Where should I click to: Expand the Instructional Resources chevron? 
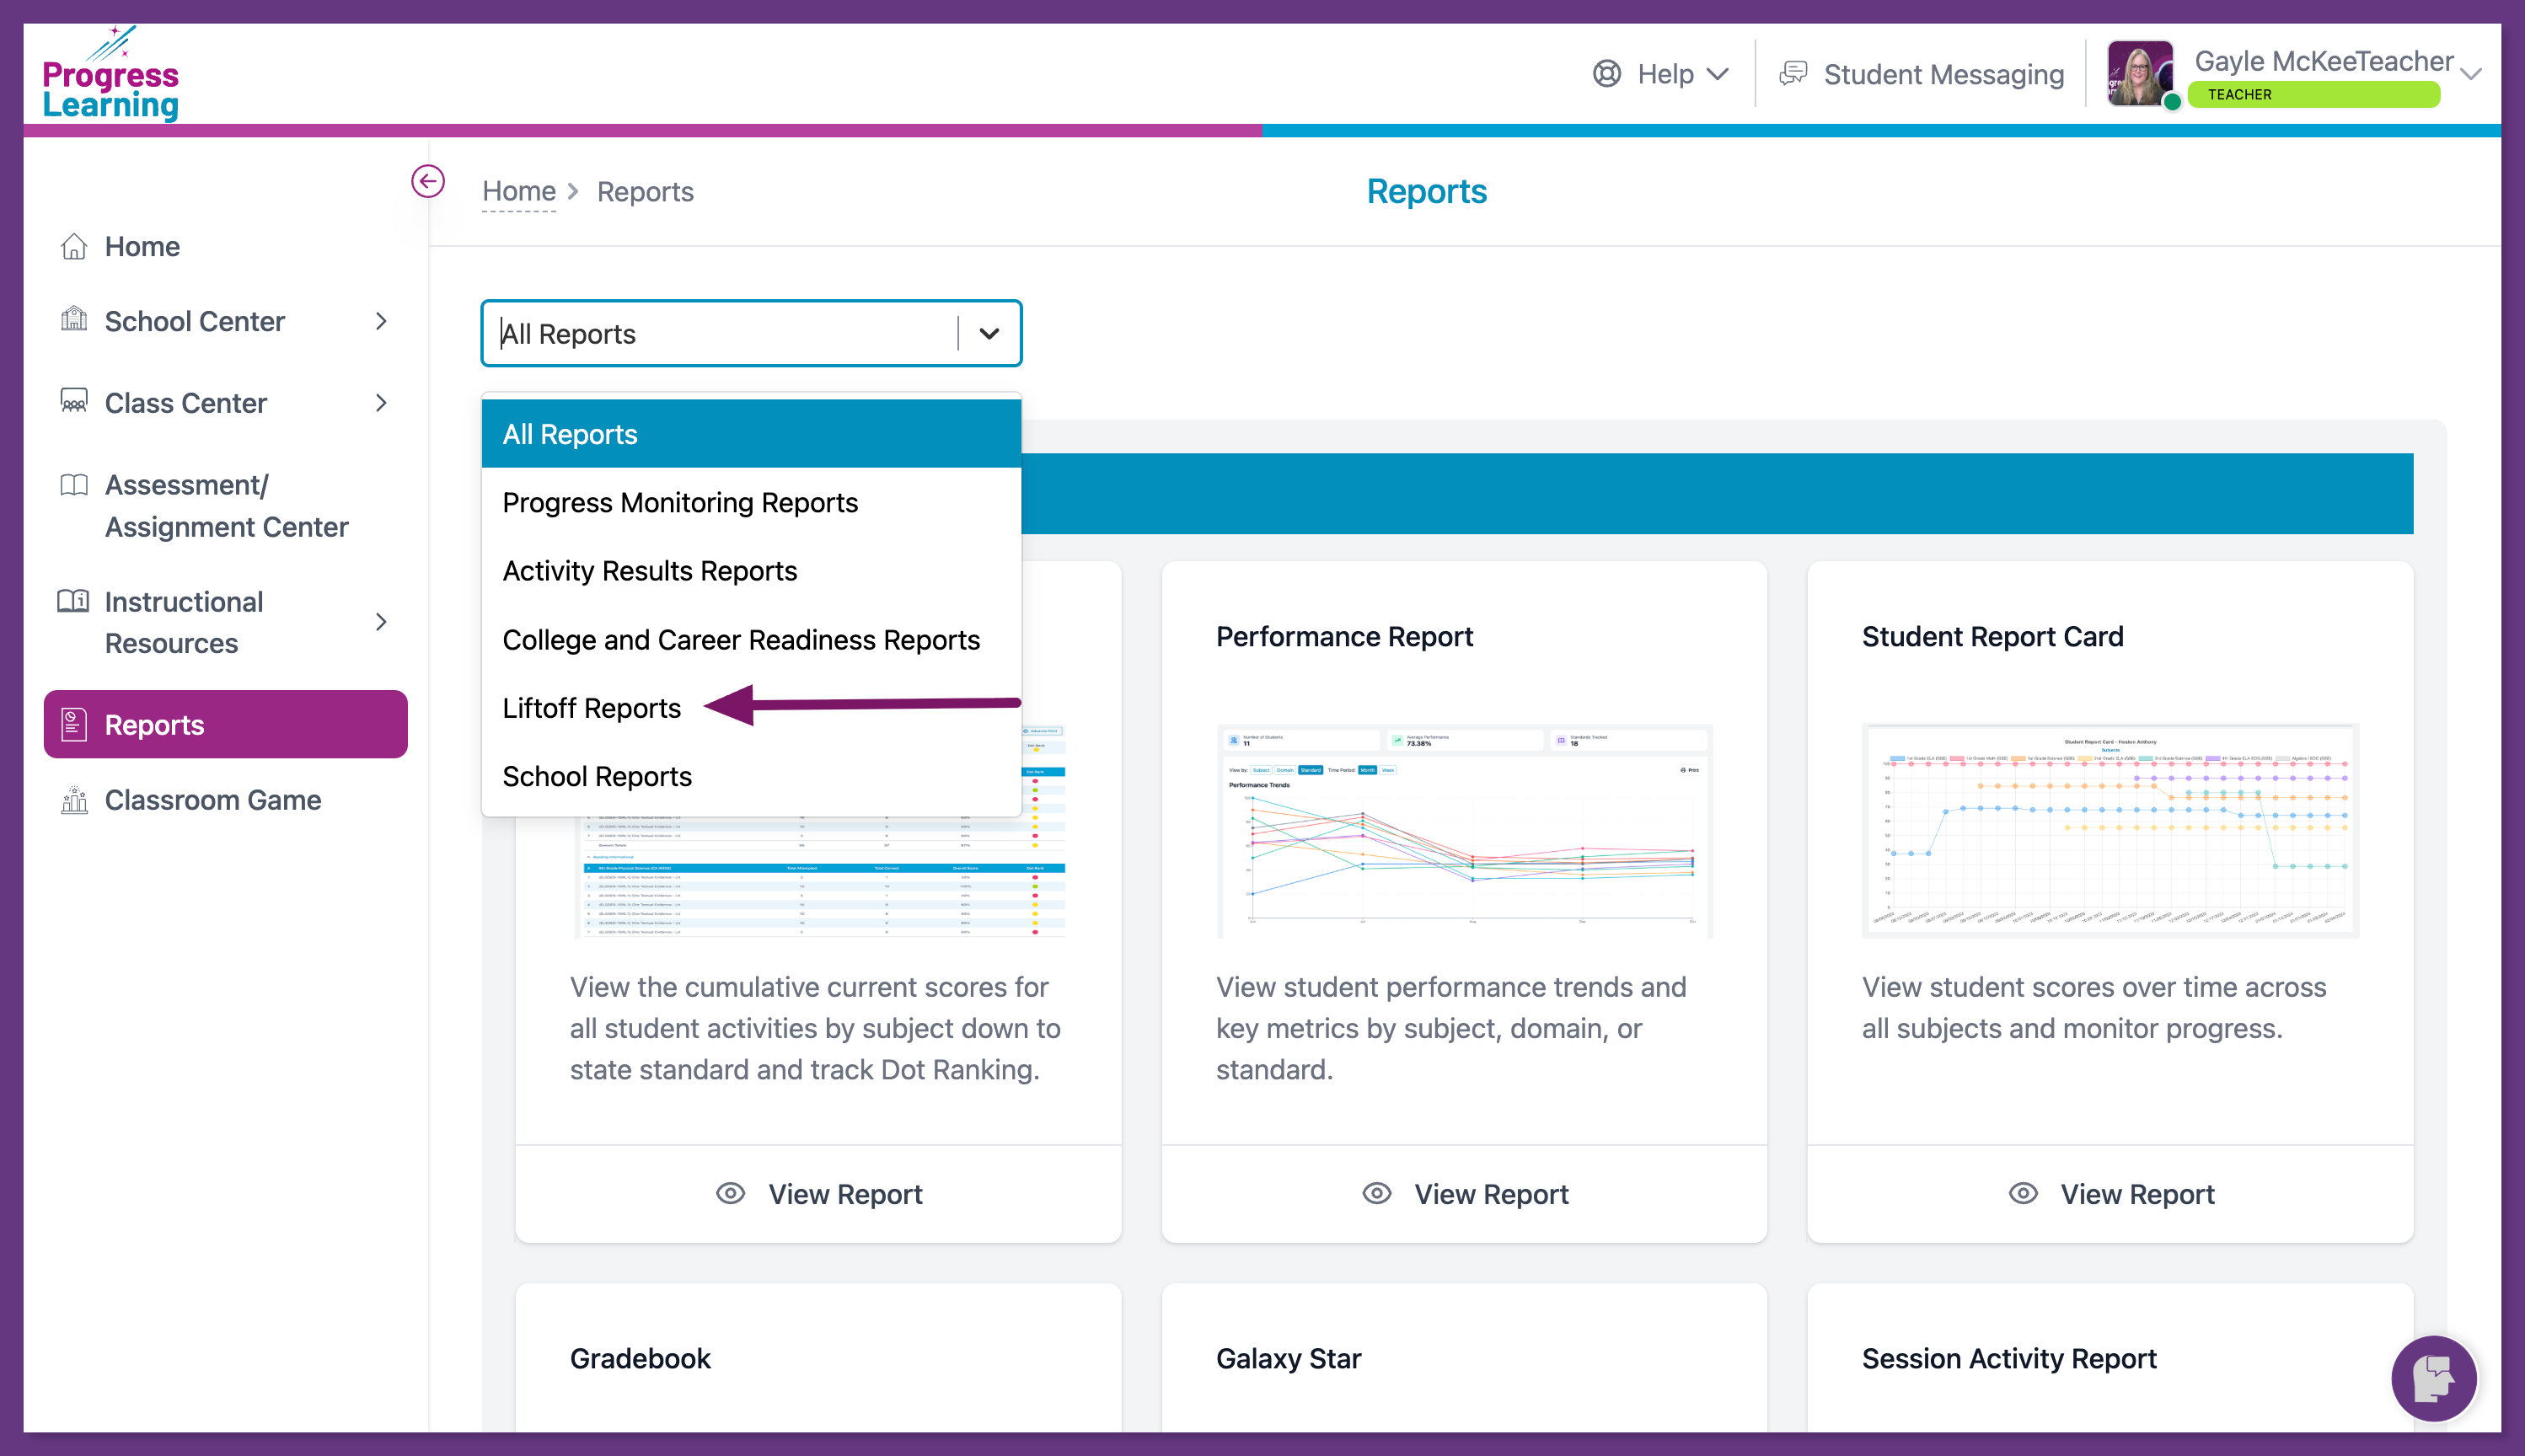click(381, 622)
